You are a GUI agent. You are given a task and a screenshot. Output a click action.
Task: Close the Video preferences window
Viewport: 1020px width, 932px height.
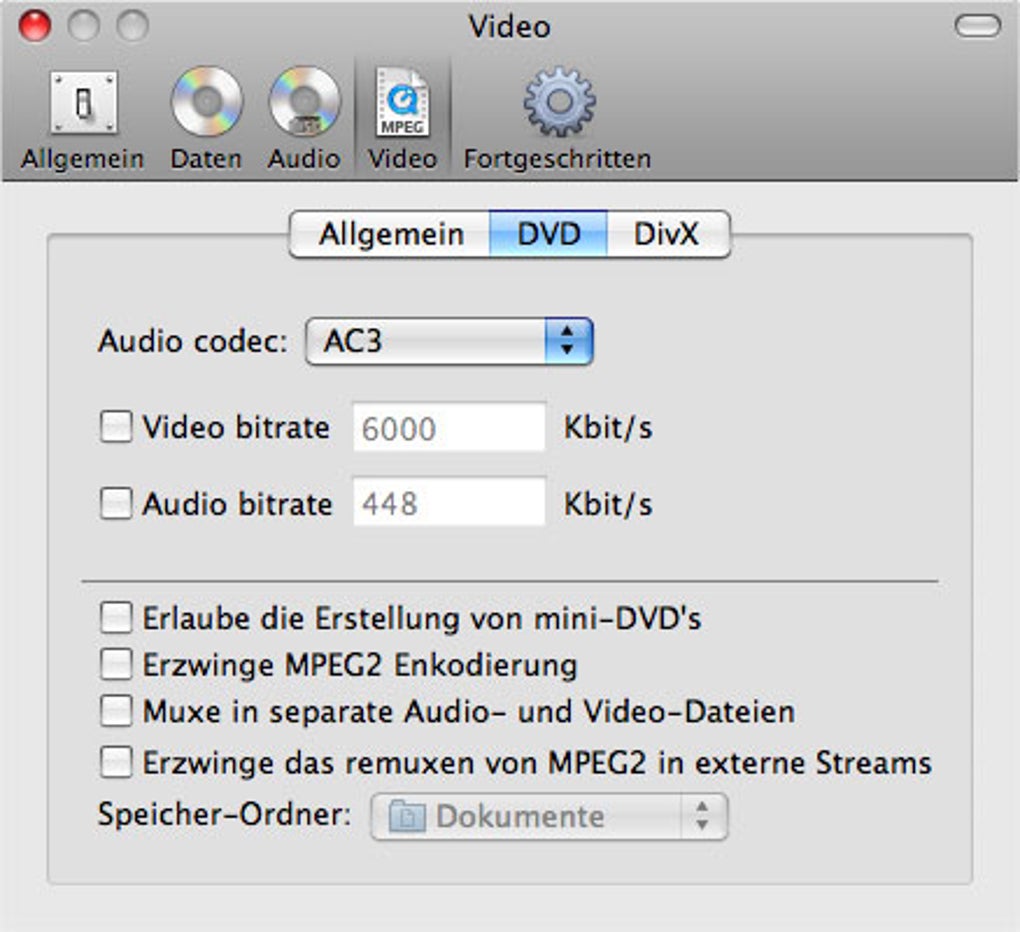click(x=35, y=27)
